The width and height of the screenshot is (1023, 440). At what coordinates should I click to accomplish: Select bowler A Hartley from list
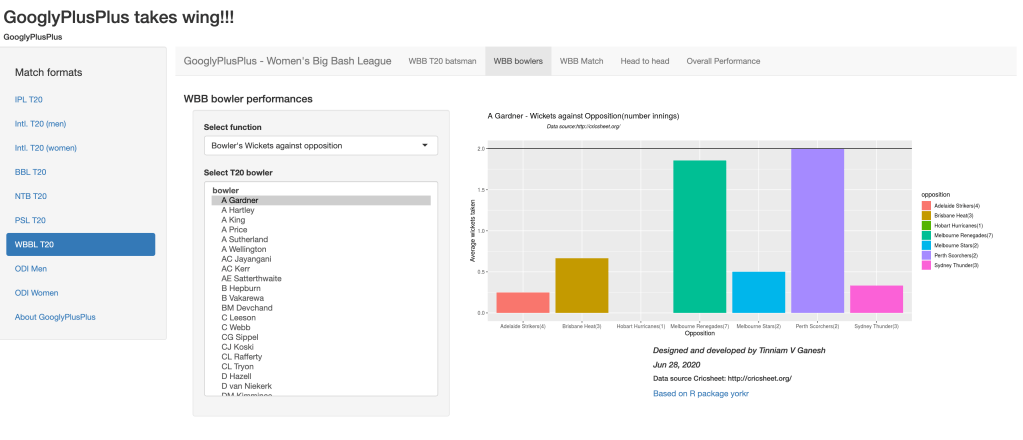[237, 210]
